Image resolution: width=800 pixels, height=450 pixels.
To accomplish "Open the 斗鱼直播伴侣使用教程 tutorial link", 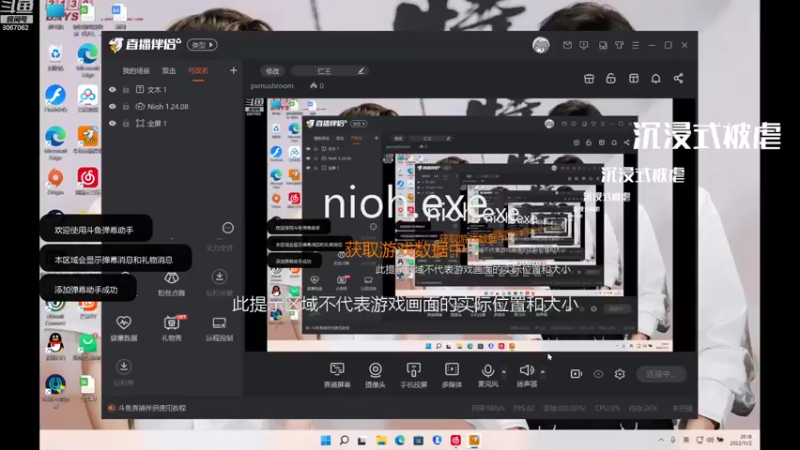I will (x=152, y=408).
